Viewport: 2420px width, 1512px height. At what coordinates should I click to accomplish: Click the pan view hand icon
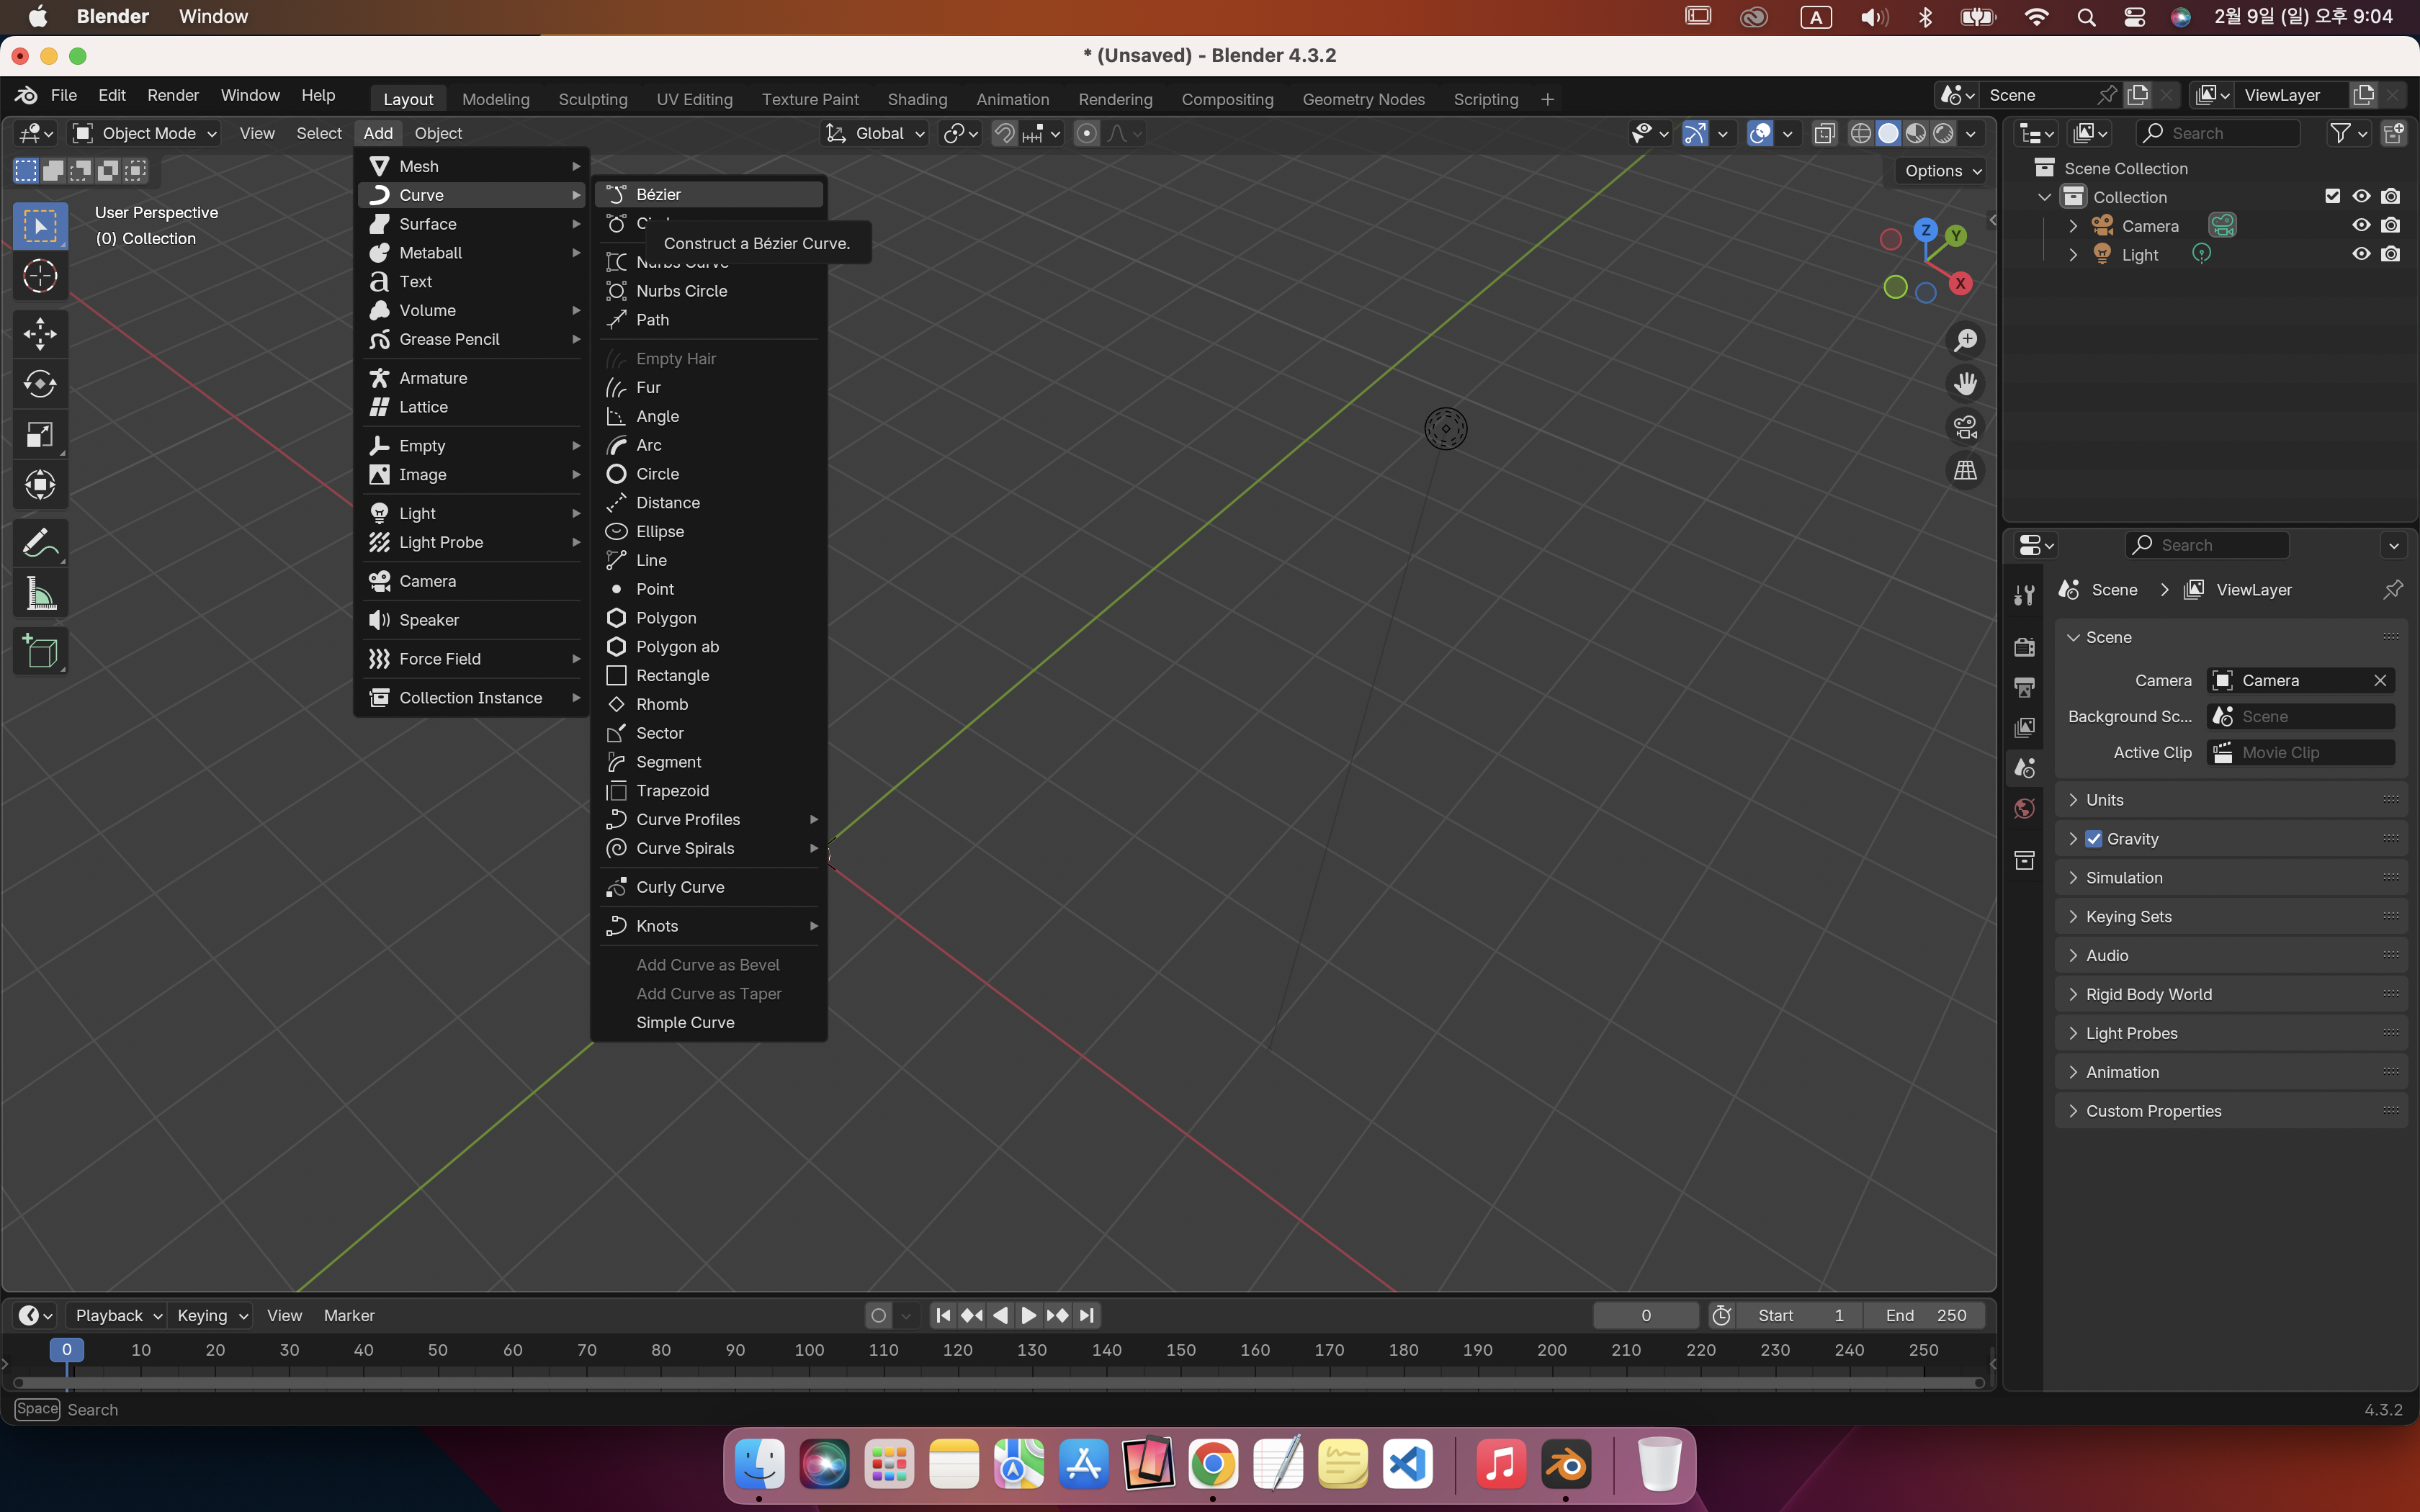pyautogui.click(x=1965, y=384)
